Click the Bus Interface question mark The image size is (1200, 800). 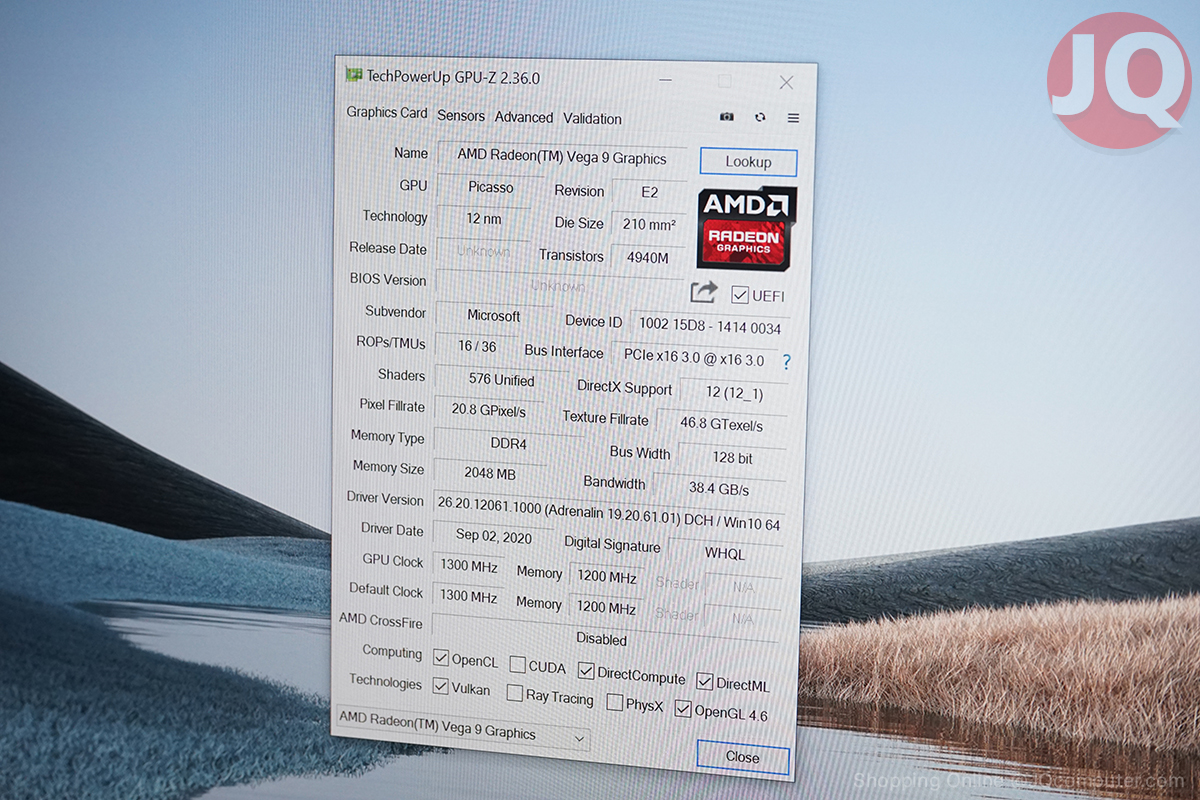click(786, 362)
